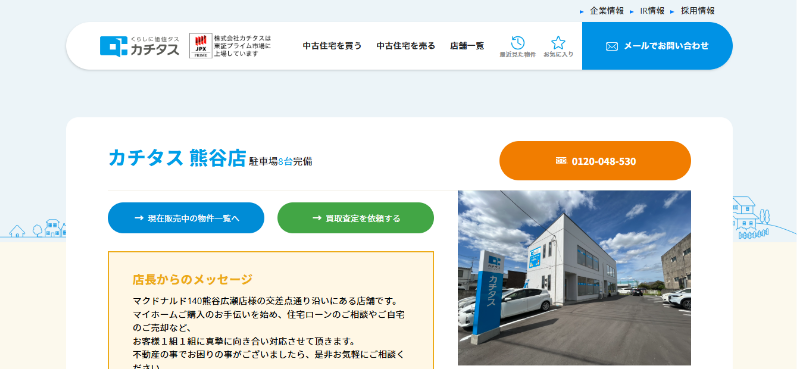This screenshot has height=369, width=797.
Task: Click the カチタス 熊谷店 heading
Action: click(x=177, y=158)
